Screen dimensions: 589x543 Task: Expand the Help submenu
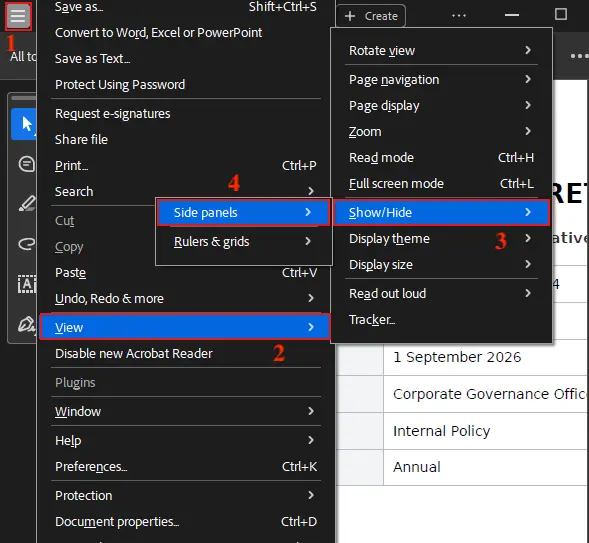[x=186, y=440]
